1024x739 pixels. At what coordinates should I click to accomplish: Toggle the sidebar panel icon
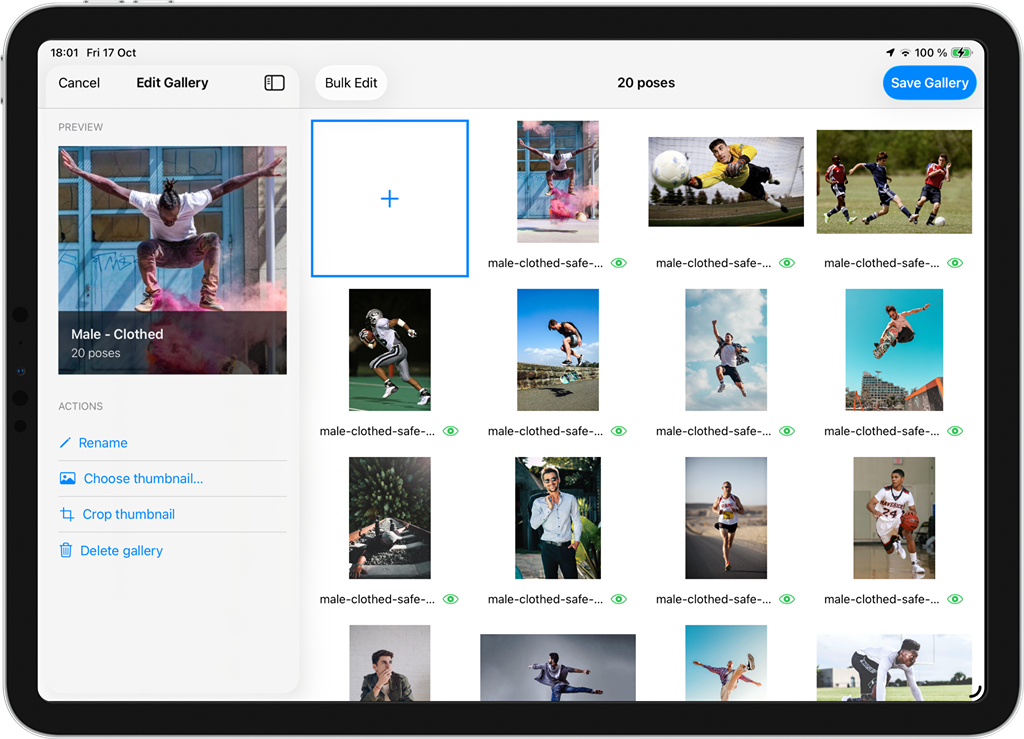coord(274,83)
